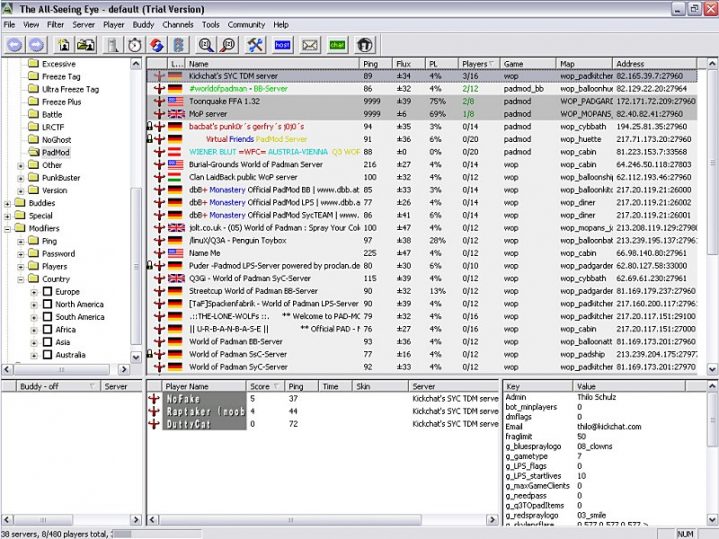The width and height of the screenshot is (719, 539).
Task: Click the red-blue refresh servers icon
Action: tap(156, 45)
